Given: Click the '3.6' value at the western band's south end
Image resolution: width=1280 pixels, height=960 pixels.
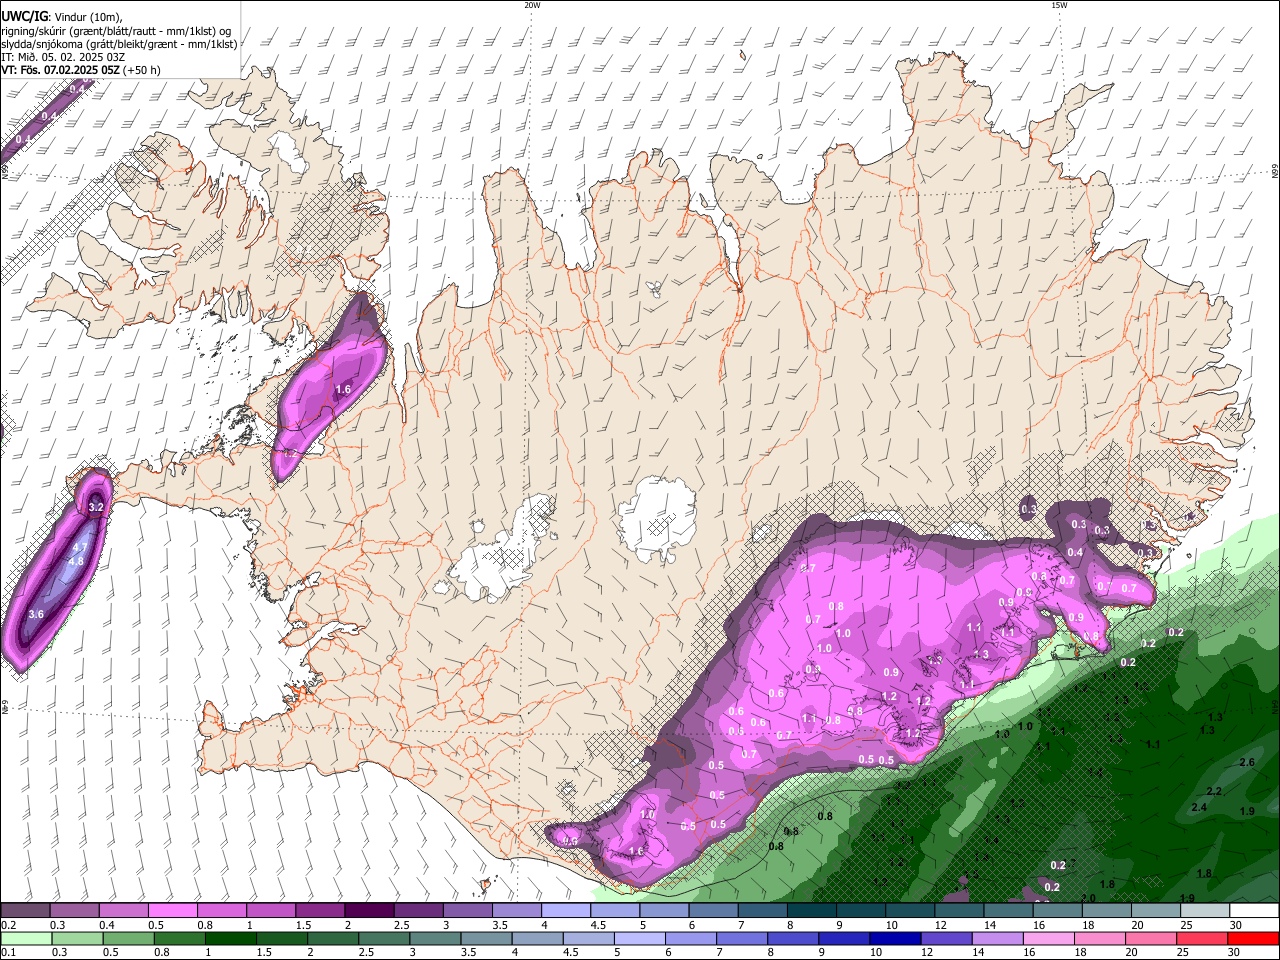Looking at the screenshot, I should click(36, 613).
